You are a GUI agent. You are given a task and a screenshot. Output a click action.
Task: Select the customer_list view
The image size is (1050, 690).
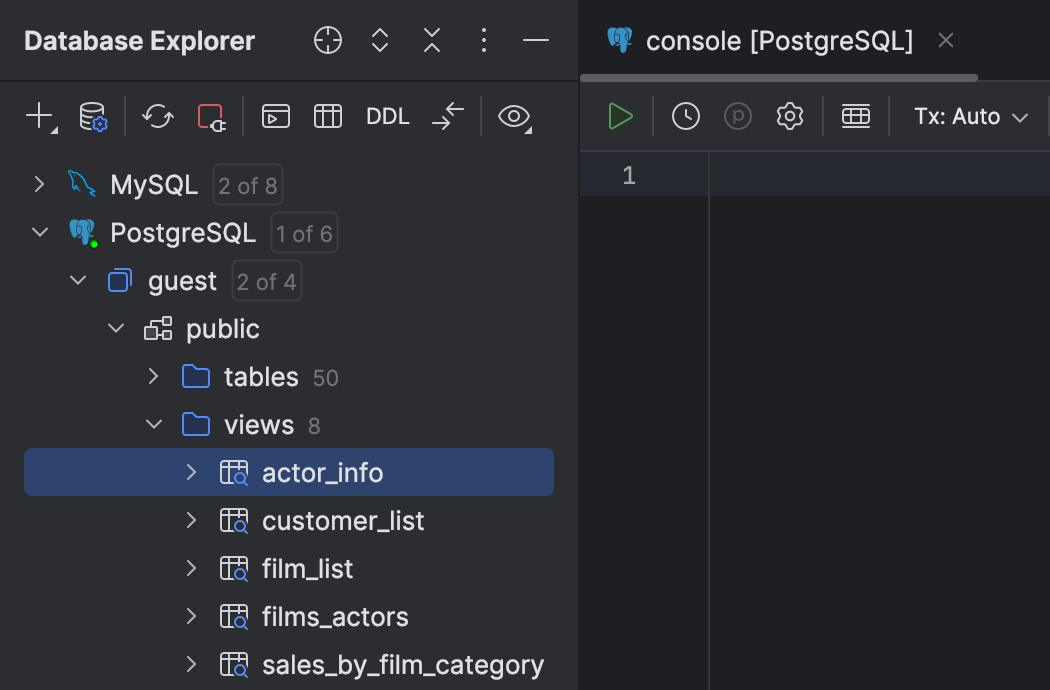coord(343,520)
